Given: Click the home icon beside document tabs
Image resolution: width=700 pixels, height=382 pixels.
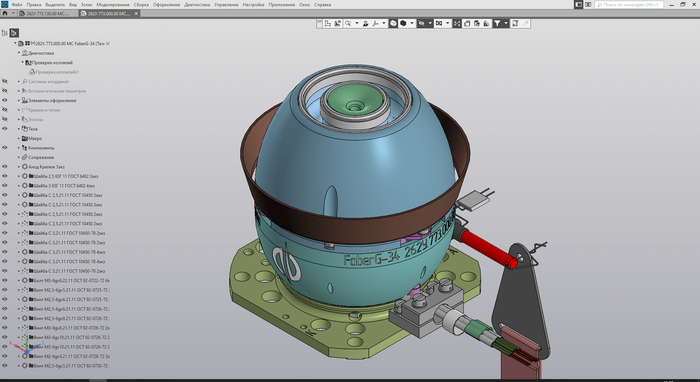Looking at the screenshot, I should pos(5,13).
